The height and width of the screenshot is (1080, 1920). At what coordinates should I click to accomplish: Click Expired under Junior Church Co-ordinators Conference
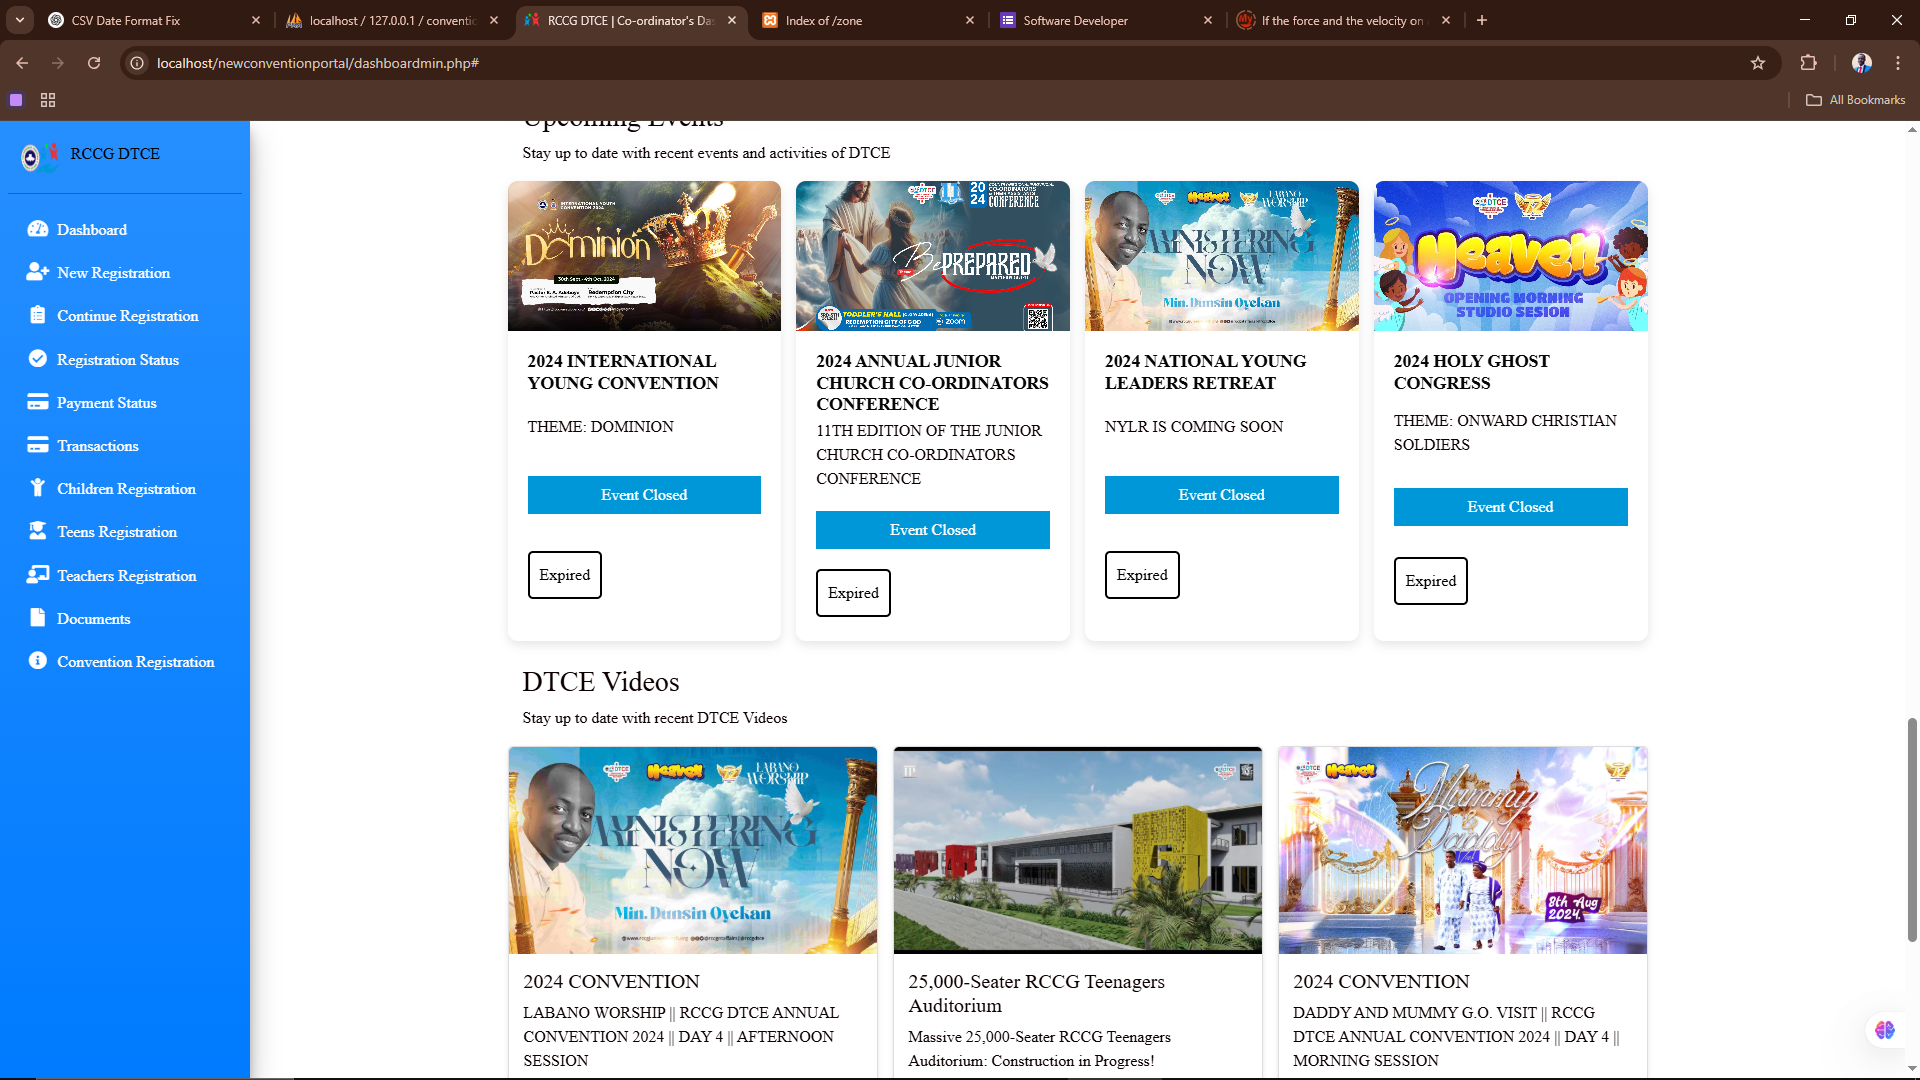coord(853,593)
